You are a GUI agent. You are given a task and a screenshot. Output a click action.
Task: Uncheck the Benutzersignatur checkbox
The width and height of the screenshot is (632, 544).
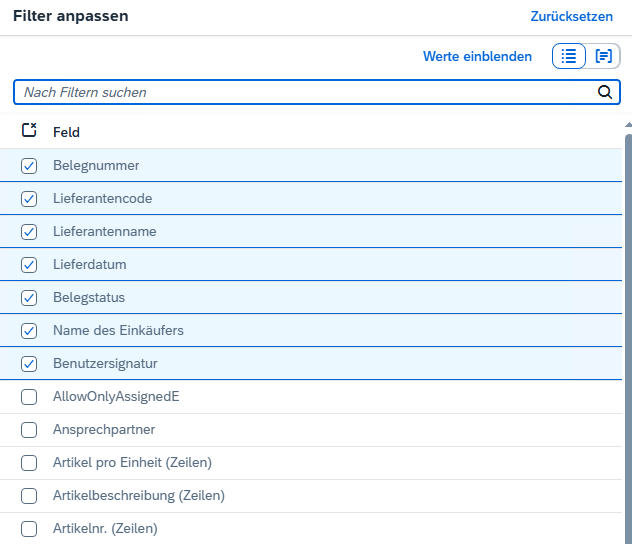[29, 364]
